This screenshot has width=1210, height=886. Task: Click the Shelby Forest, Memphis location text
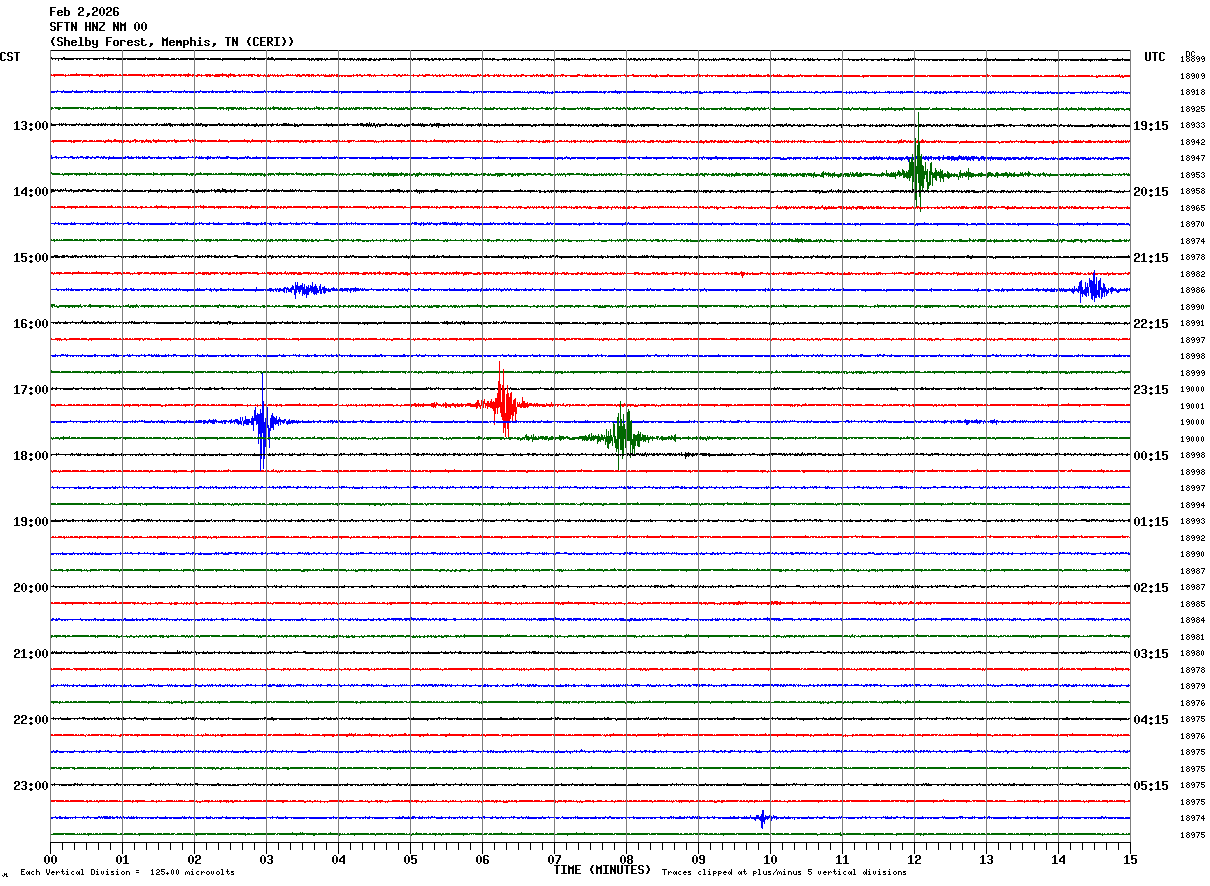(x=171, y=42)
